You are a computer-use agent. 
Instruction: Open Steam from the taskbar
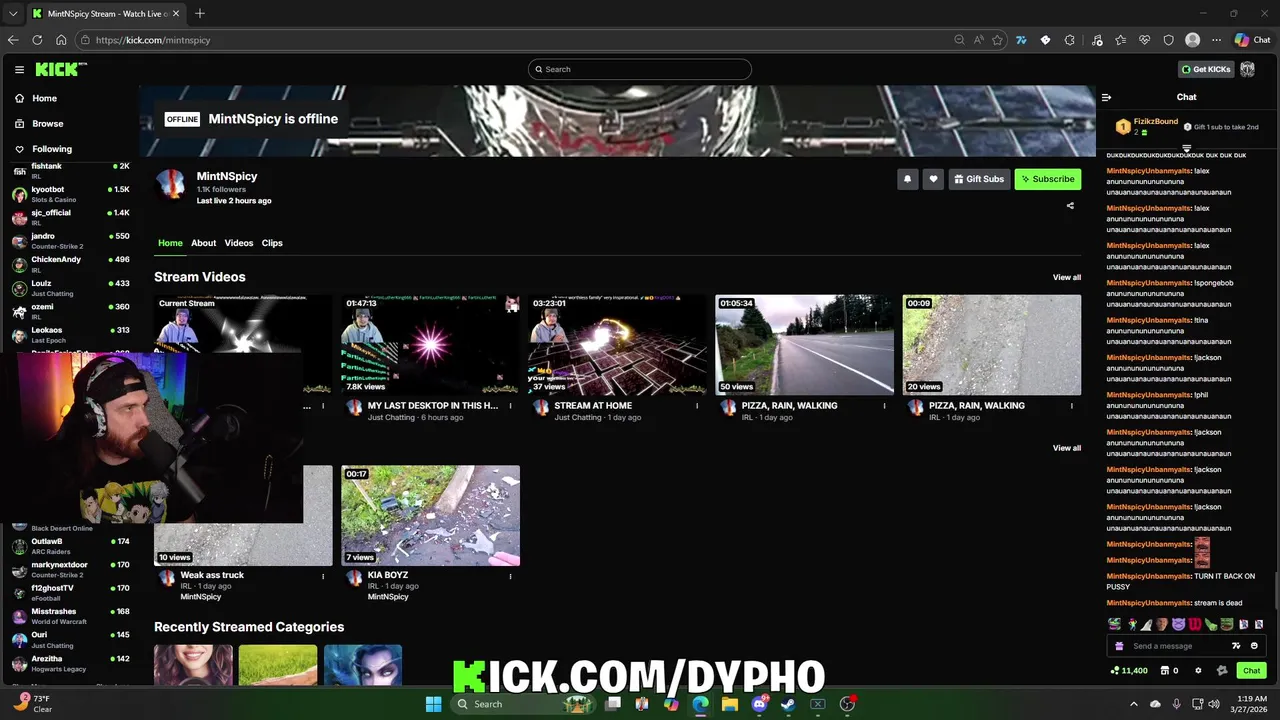(788, 704)
